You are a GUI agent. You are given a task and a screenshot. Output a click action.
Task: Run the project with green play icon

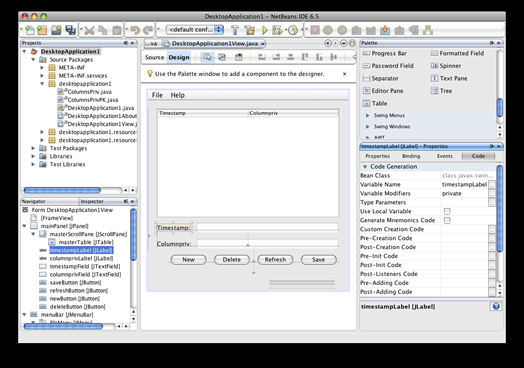coord(265,30)
